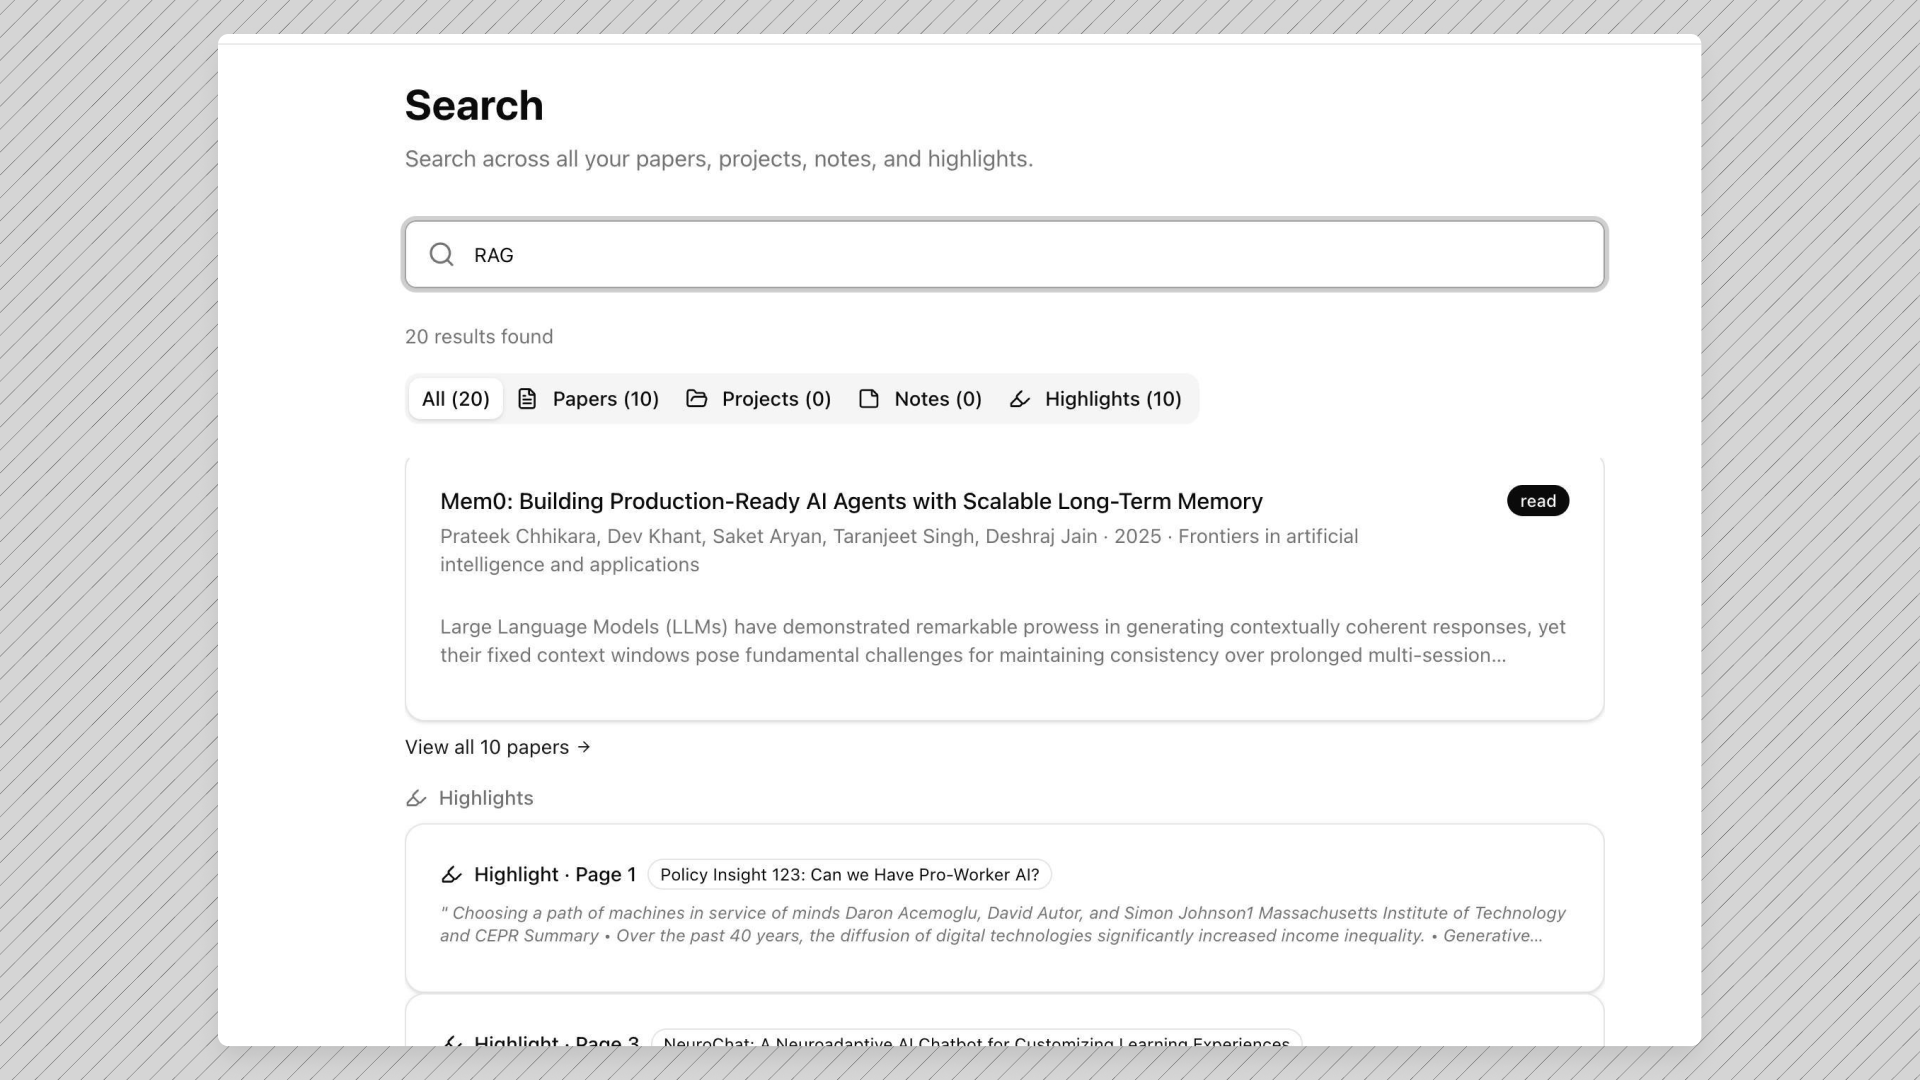Click the Notes tab page icon

(x=869, y=399)
